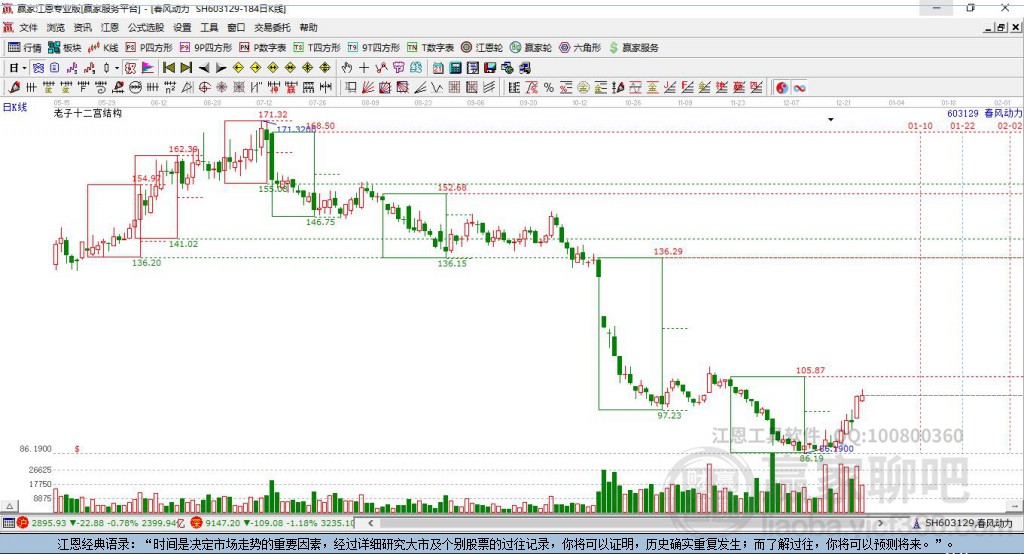The image size is (1024, 554).
Task: Open the 工具 menu
Action: tap(209, 27)
